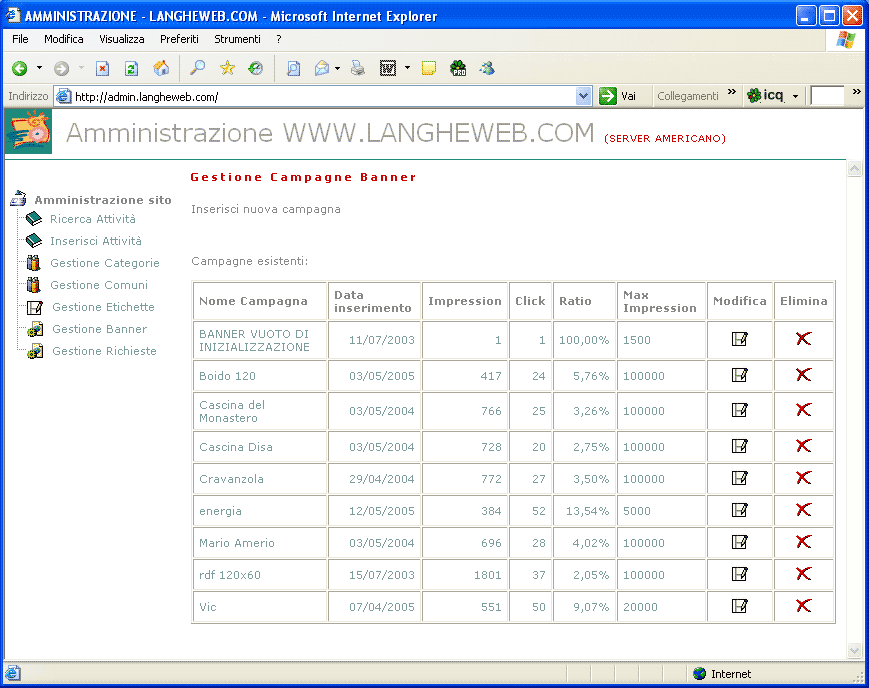Open Favorites with the star icon

(227, 68)
